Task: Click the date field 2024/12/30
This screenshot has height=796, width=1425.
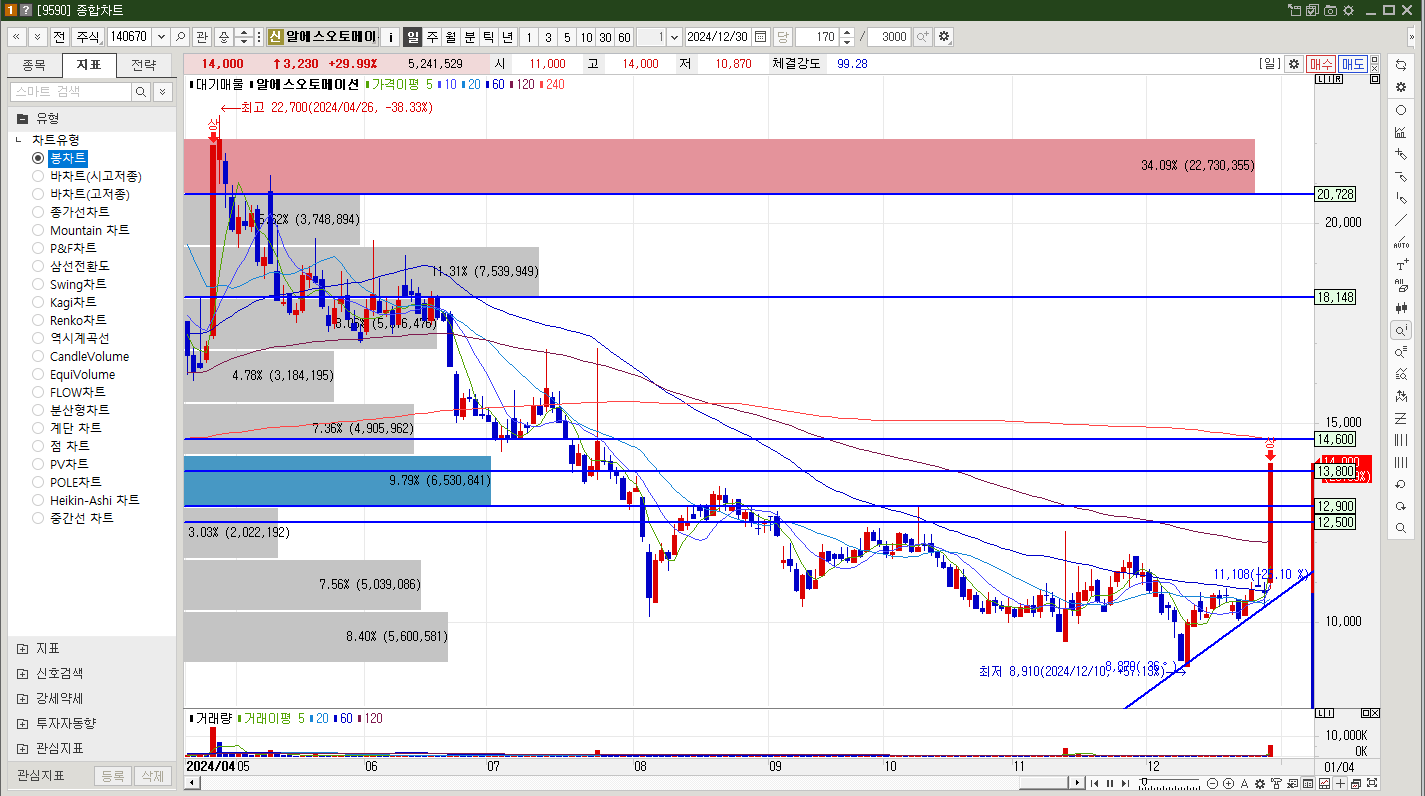Action: pos(718,37)
